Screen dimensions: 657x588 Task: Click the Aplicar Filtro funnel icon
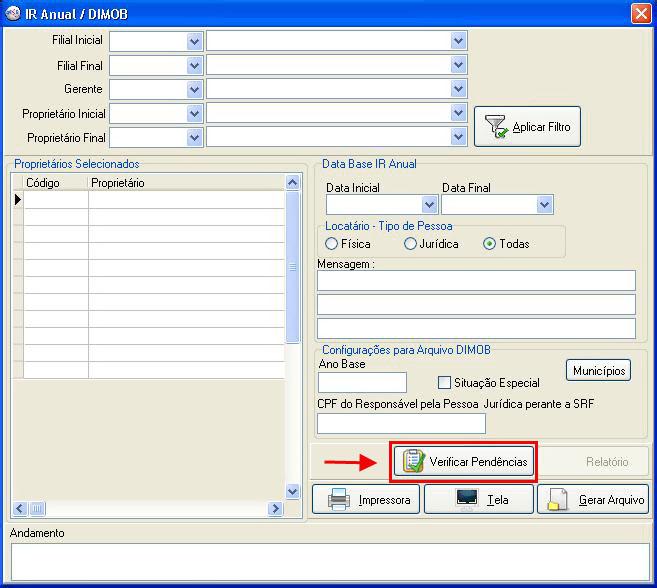click(496, 127)
